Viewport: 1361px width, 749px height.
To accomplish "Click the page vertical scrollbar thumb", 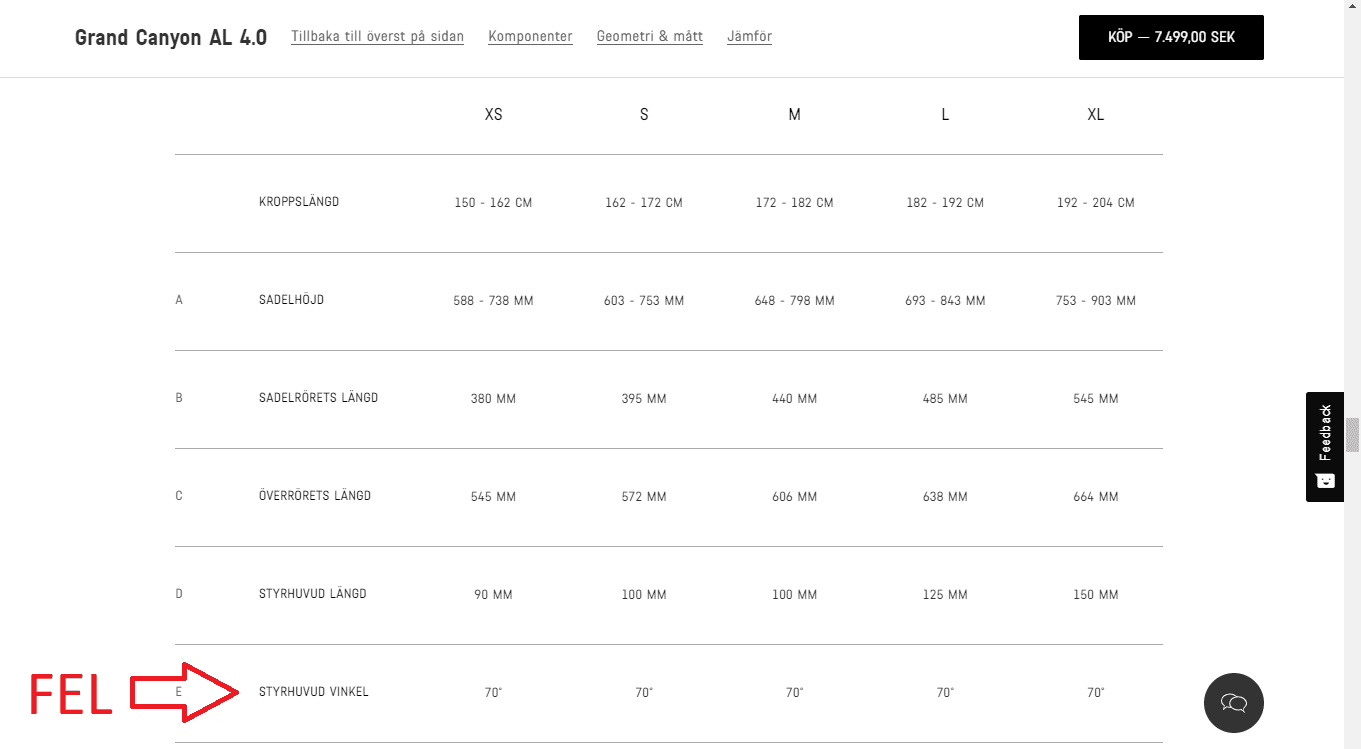I will [1352, 435].
